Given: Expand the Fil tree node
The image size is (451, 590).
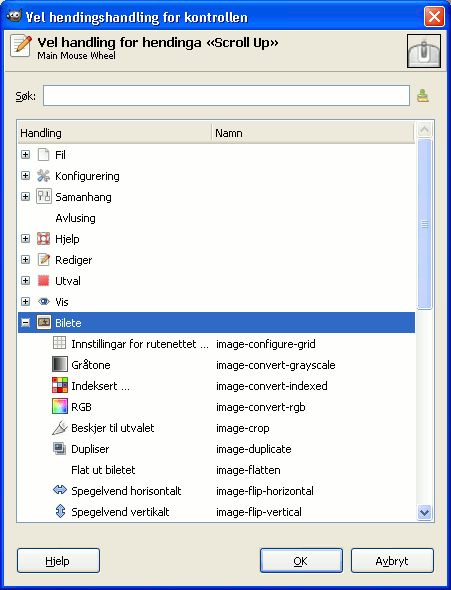Looking at the screenshot, I should pyautogui.click(x=25, y=155).
